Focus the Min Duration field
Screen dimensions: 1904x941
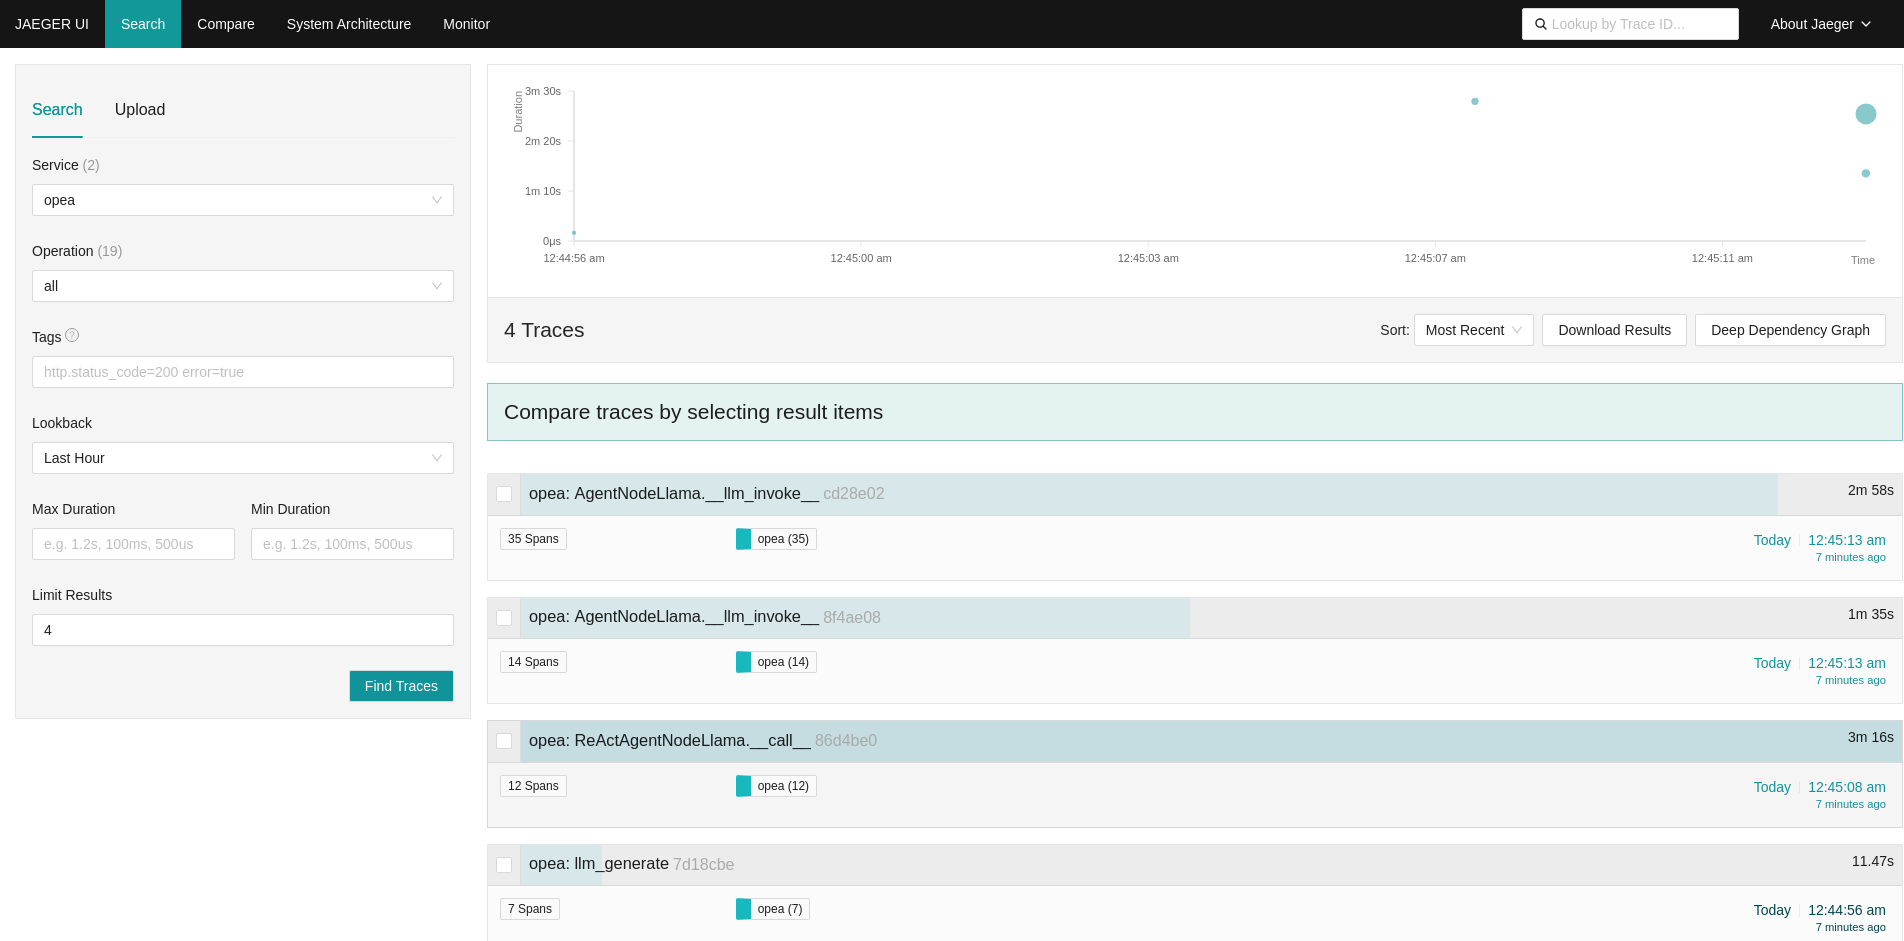352,544
